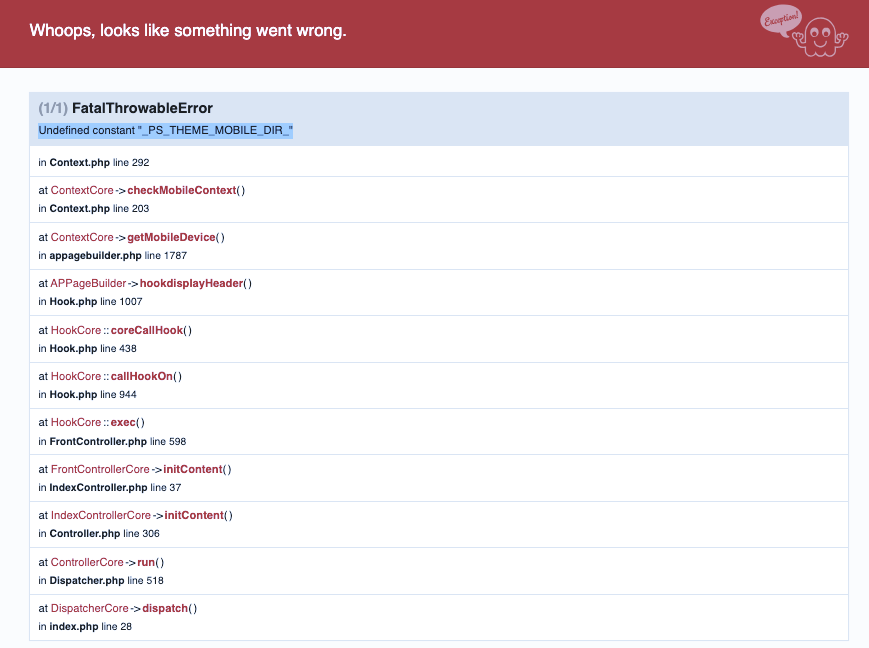
Task: Click "in appagebuilder.php line 1787" text
Action: [x=113, y=256]
